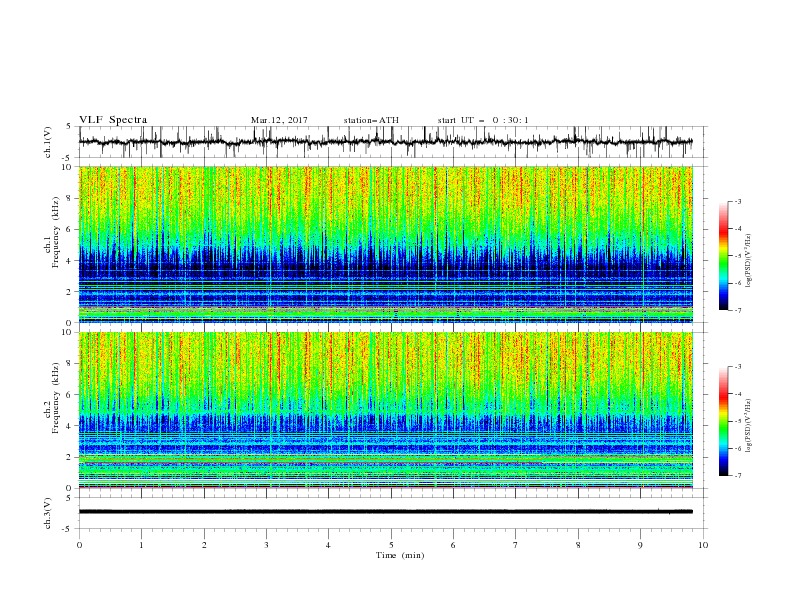
Task: Click the "-7" tick on the ch.1 colorbar
Action: (x=737, y=310)
